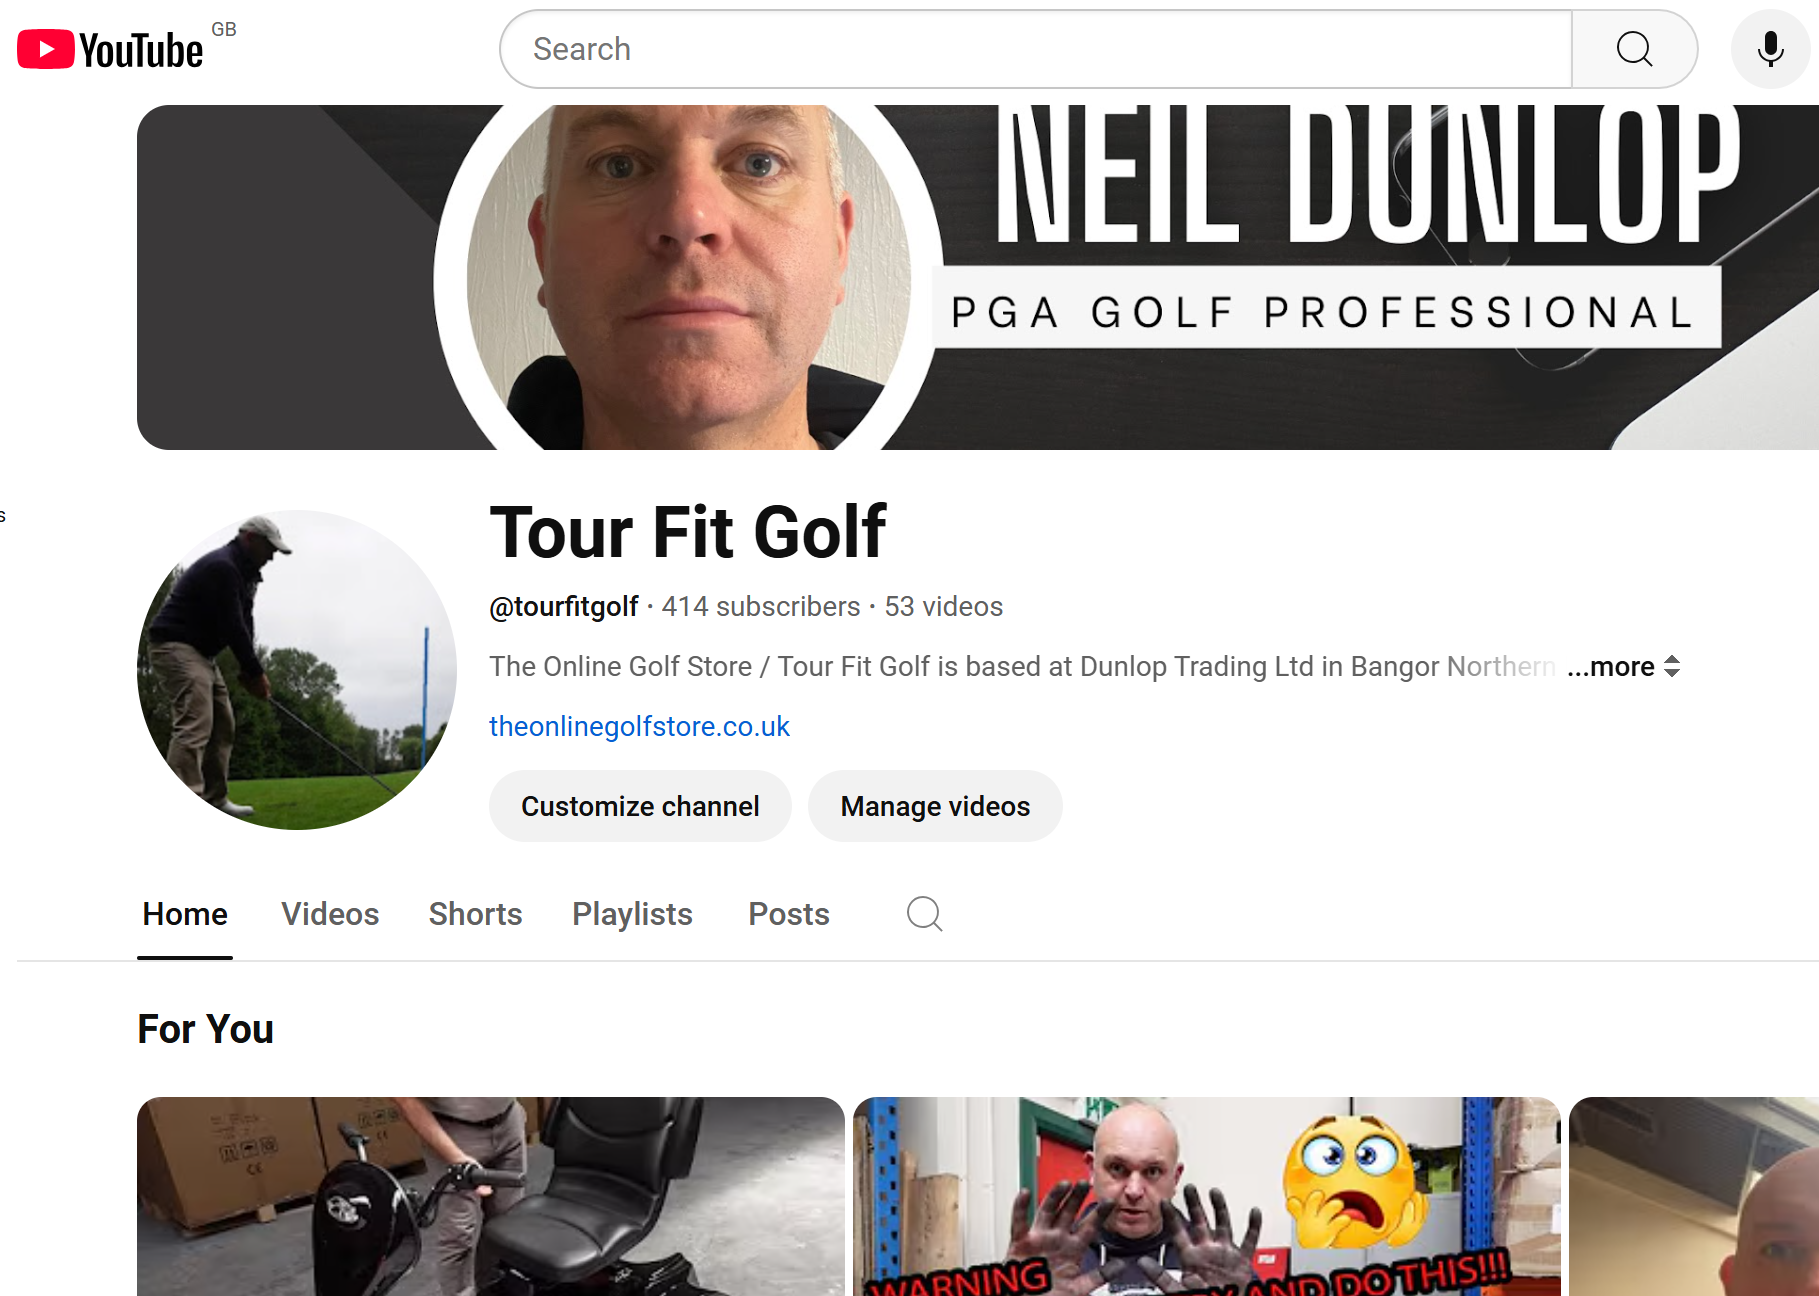The width and height of the screenshot is (1819, 1296).
Task: Open the golf buggy video thumbnail
Action: coord(491,1196)
